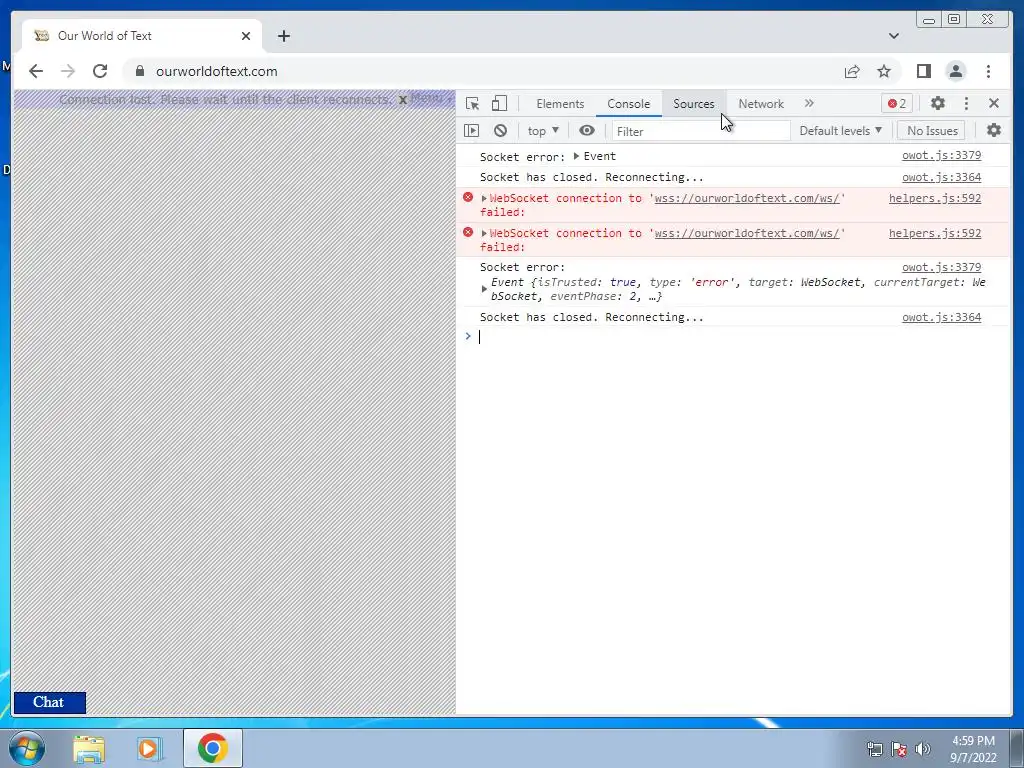1024x768 pixels.
Task: Click the wss URL in first error
Action: point(747,198)
